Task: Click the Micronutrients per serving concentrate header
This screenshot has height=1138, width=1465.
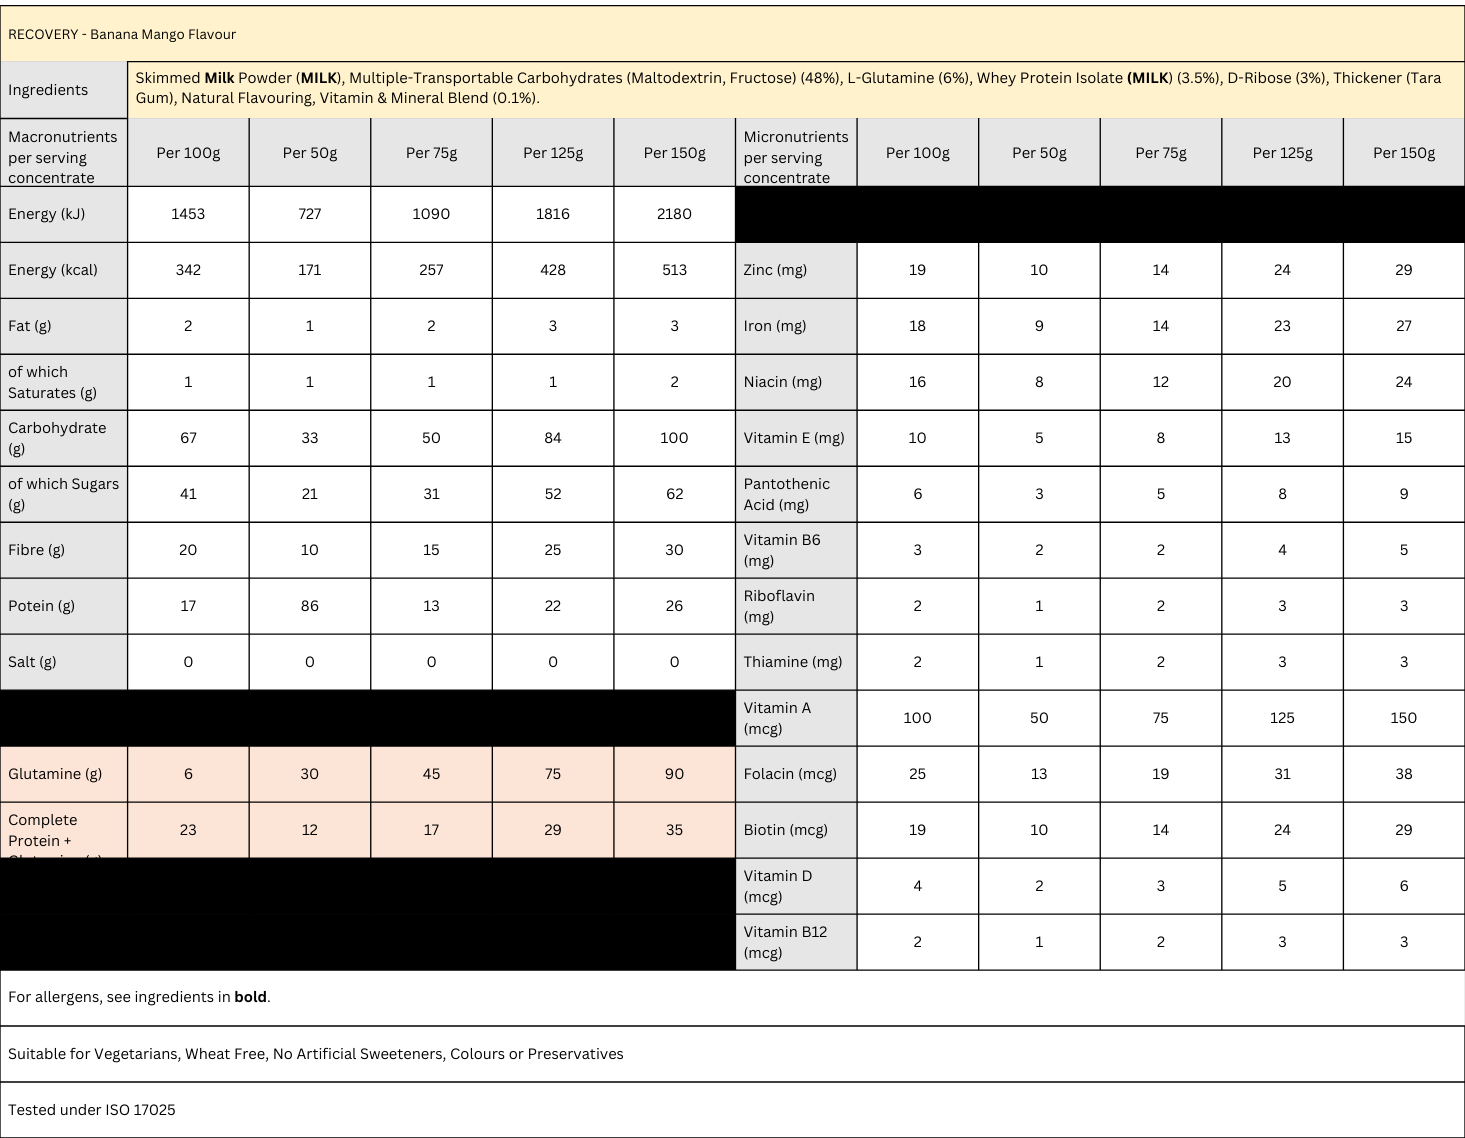Action: click(x=795, y=157)
